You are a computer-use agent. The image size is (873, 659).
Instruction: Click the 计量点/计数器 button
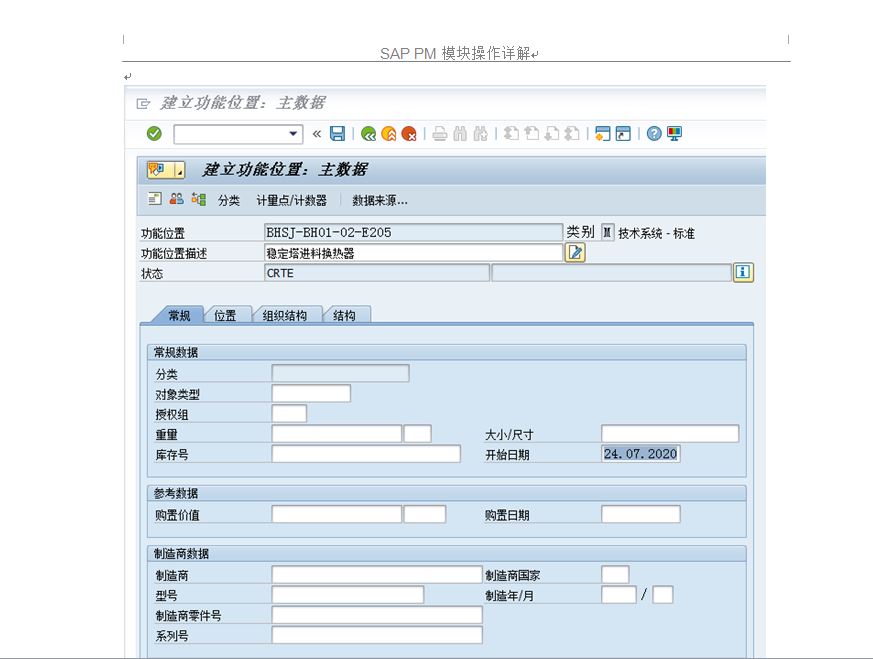click(292, 200)
